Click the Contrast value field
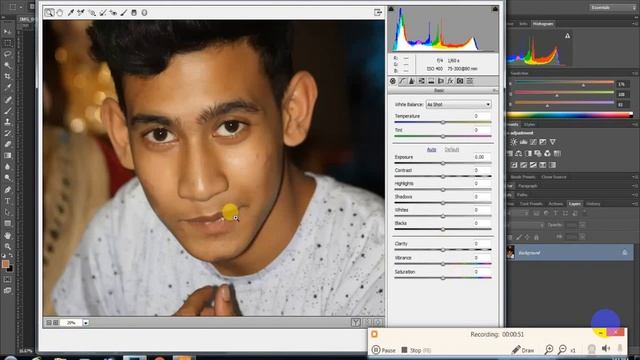The image size is (640, 360). [x=481, y=170]
